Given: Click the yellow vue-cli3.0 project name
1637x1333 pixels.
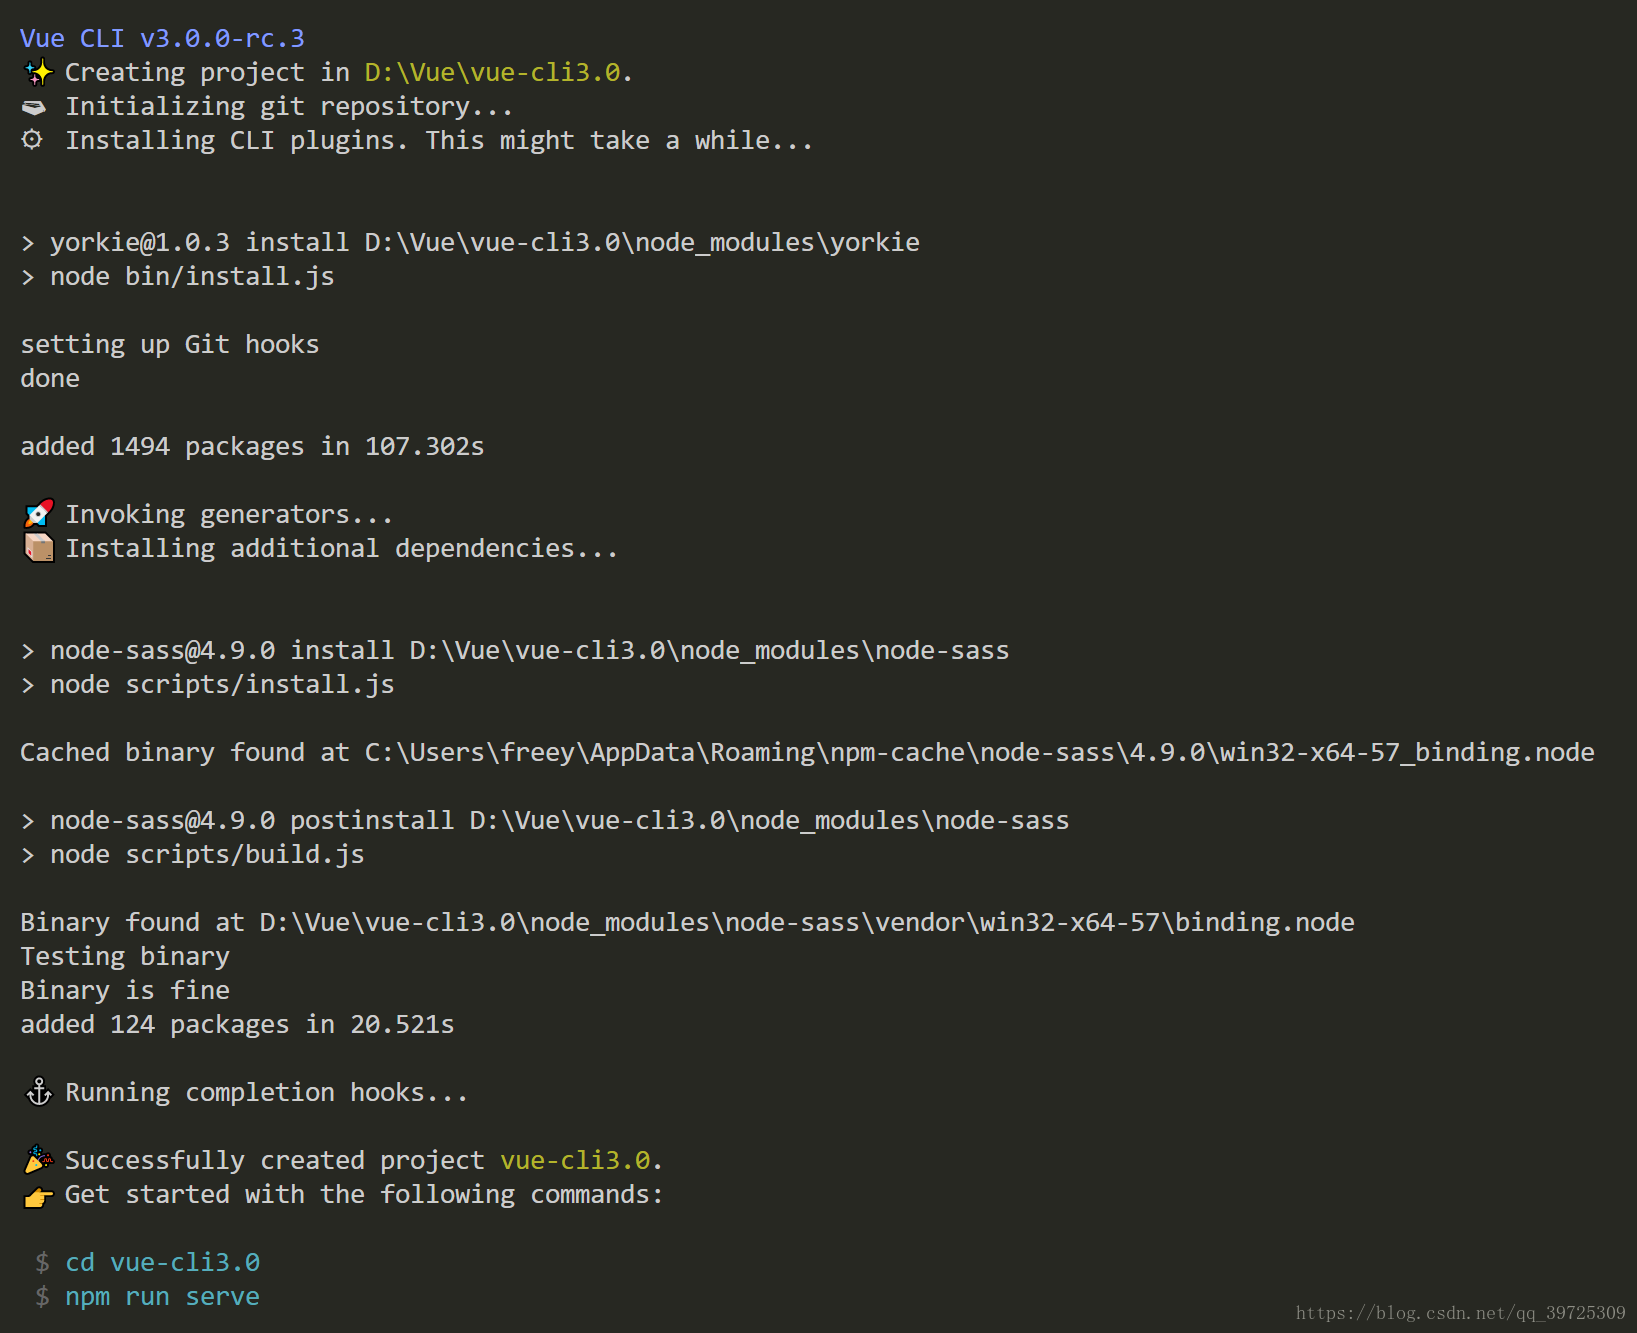Looking at the screenshot, I should coord(575,1160).
